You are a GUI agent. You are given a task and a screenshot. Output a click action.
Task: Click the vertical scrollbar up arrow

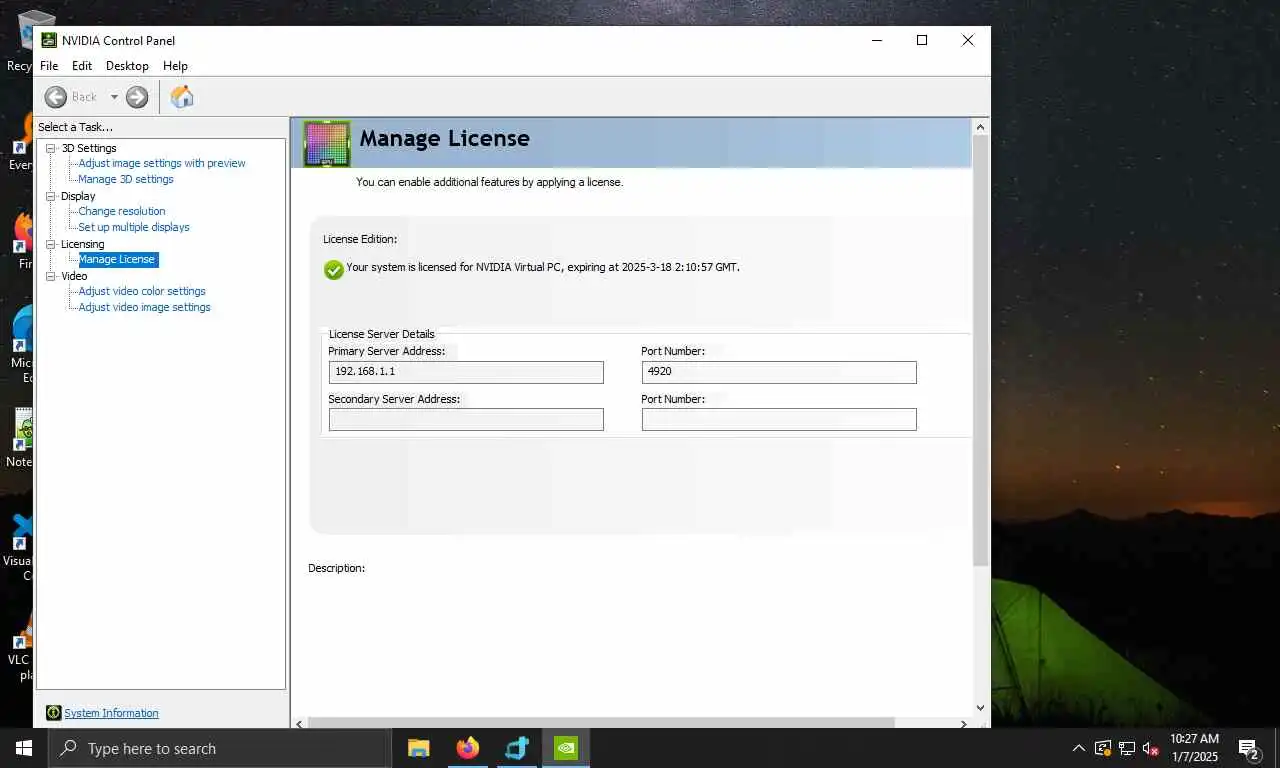click(980, 127)
